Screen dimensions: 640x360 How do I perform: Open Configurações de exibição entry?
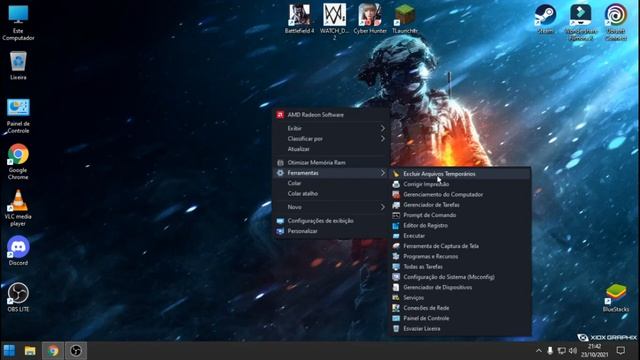pyautogui.click(x=331, y=220)
